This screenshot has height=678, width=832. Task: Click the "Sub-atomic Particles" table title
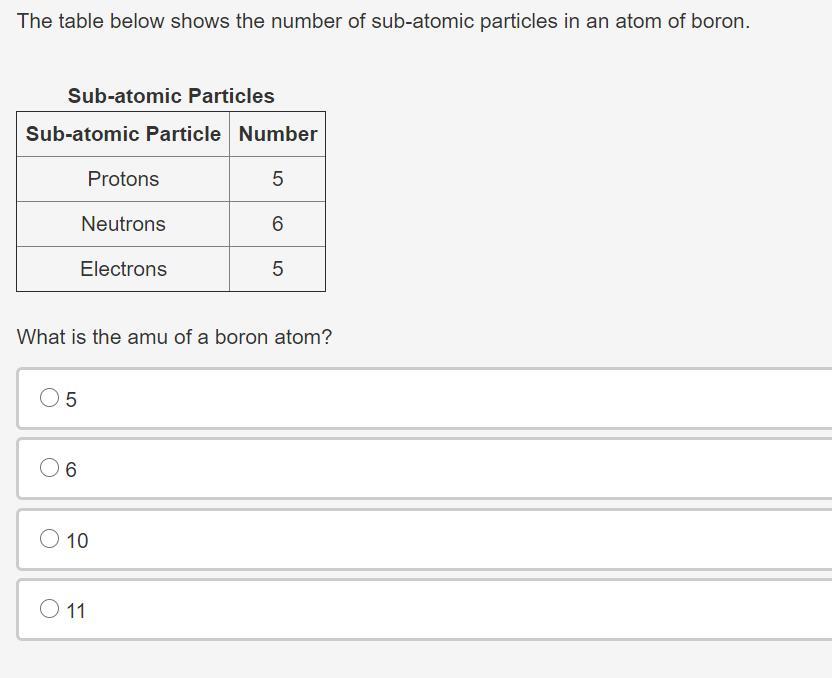pyautogui.click(x=171, y=96)
